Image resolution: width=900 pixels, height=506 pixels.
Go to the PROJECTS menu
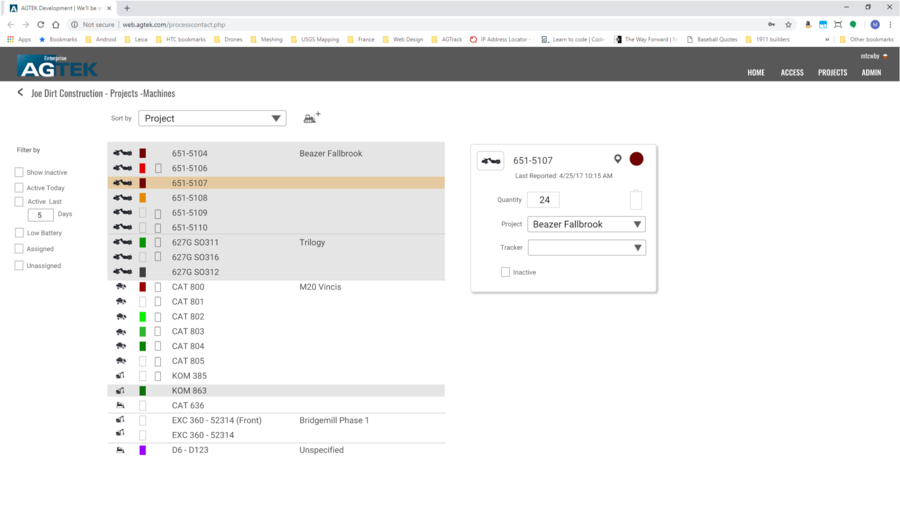click(x=832, y=72)
